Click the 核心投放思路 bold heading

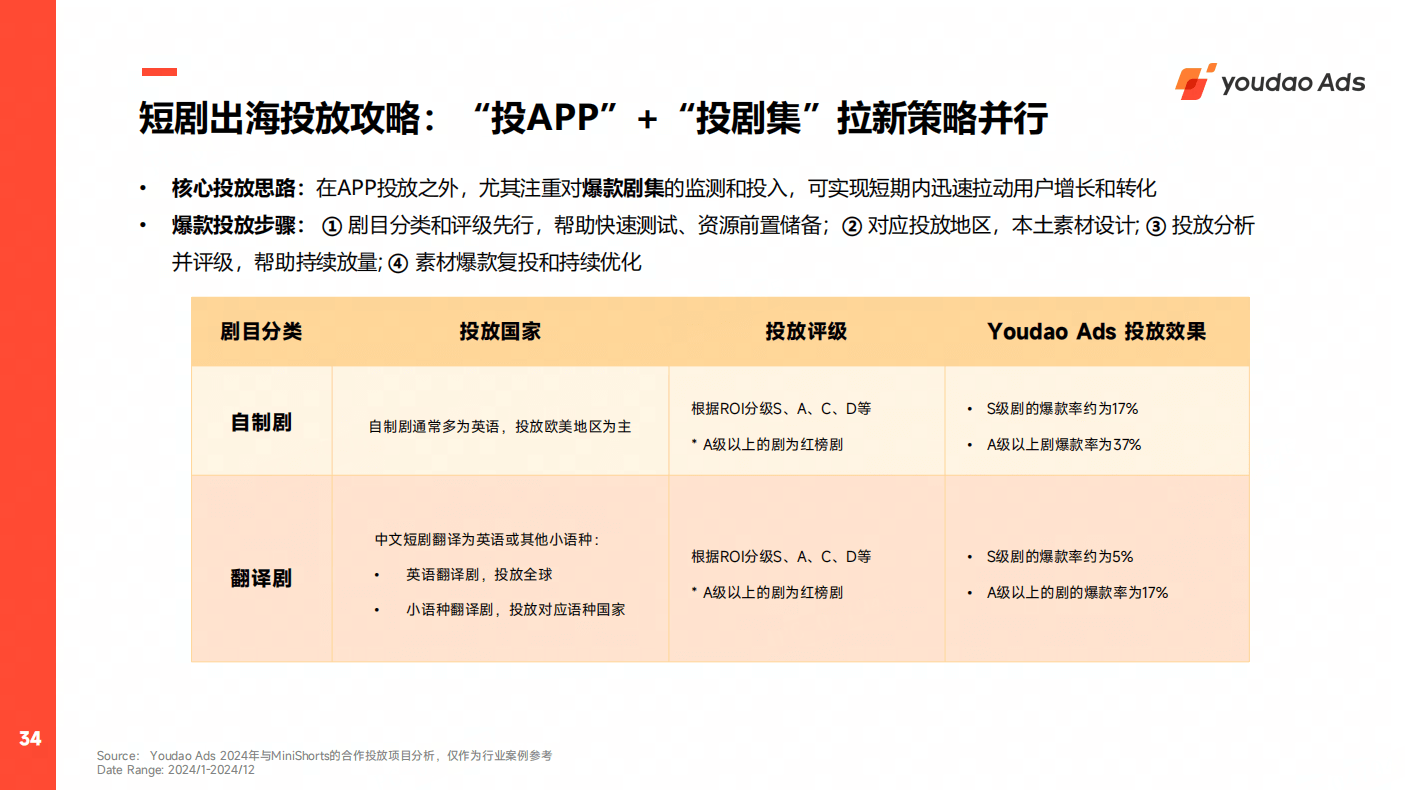[237, 189]
